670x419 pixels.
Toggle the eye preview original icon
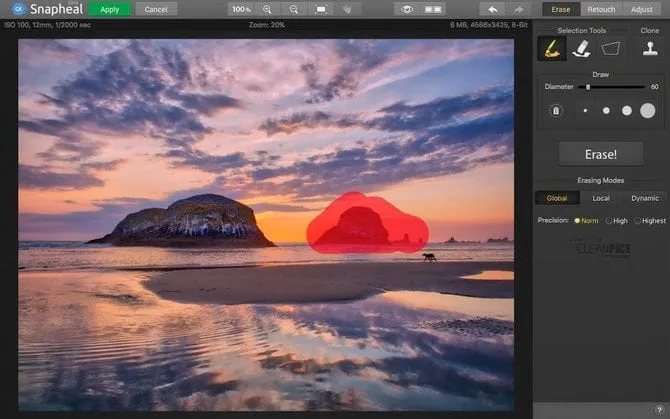406,9
